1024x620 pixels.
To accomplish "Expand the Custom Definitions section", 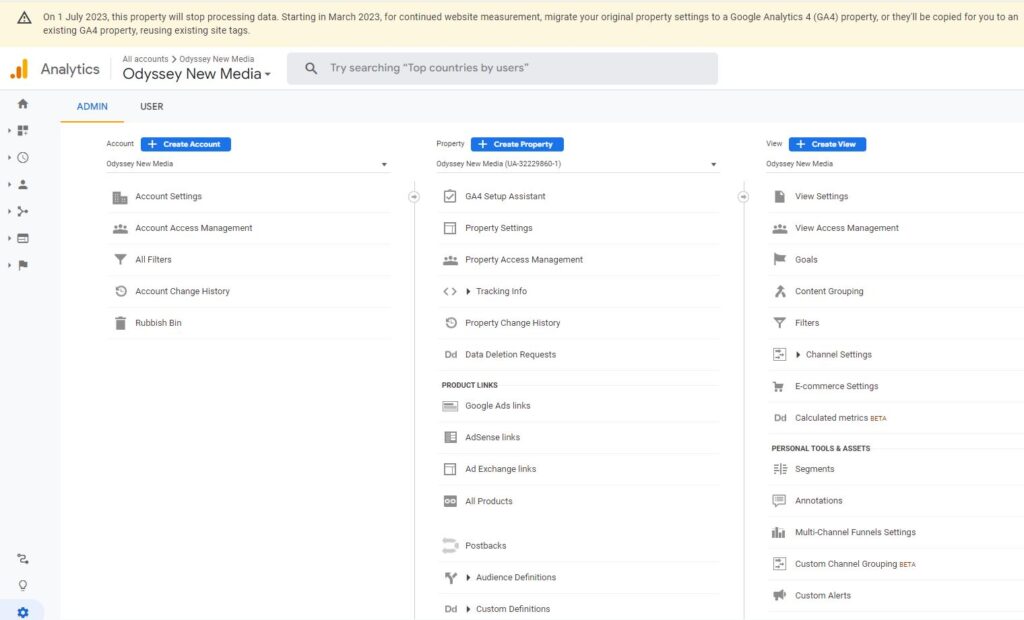I will 468,609.
